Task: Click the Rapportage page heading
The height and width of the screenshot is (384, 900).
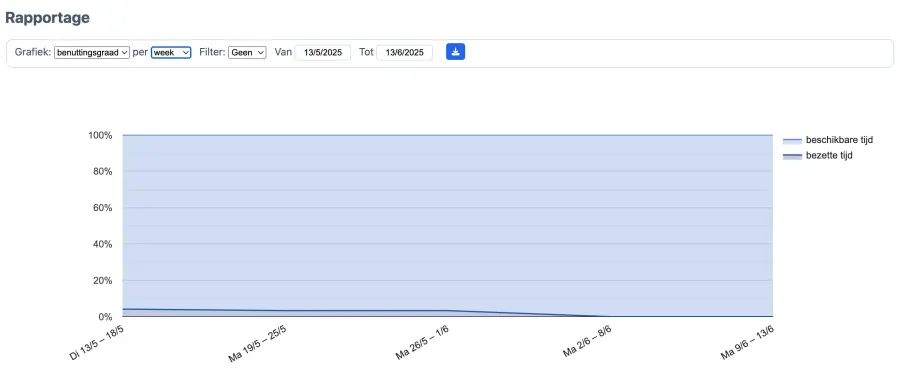Action: click(x=47, y=18)
